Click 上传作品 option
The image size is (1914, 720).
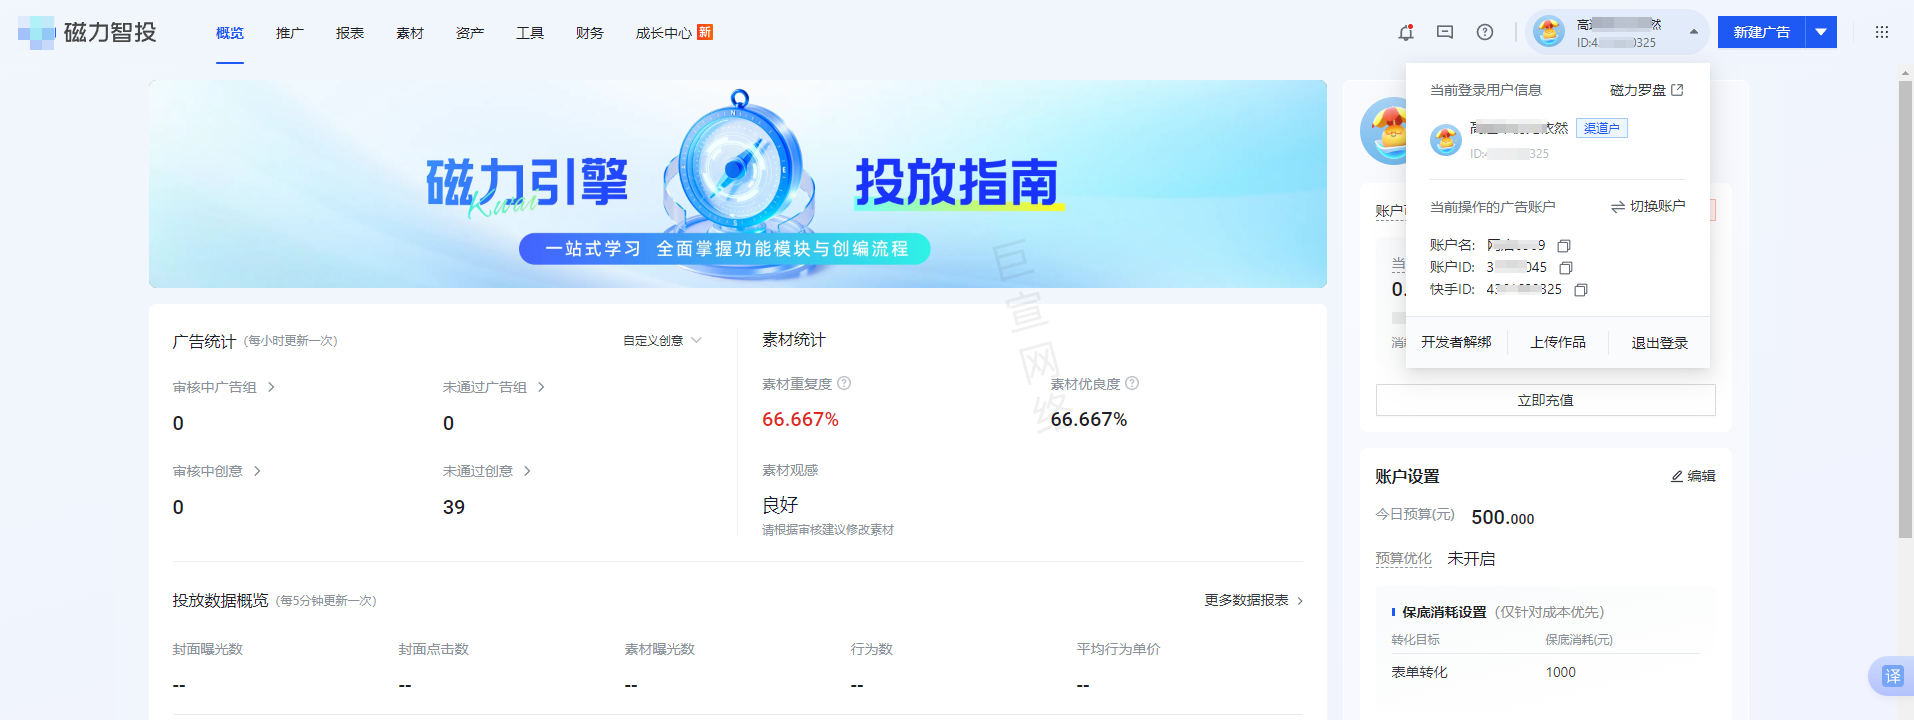click(x=1558, y=342)
